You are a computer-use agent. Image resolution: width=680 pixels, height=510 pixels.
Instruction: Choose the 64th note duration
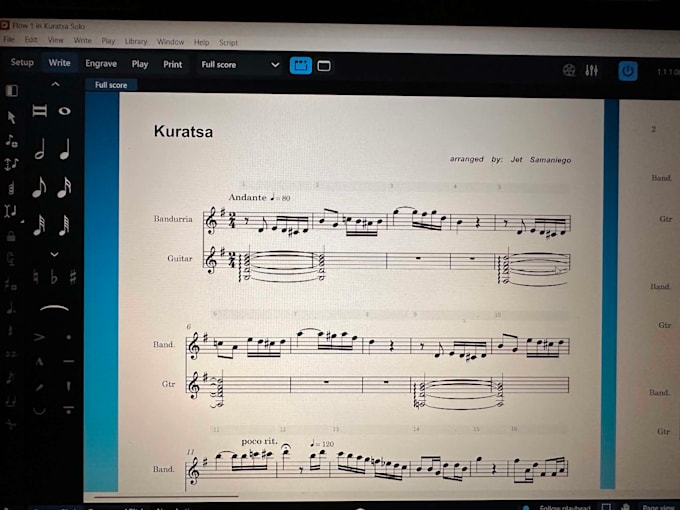[65, 225]
